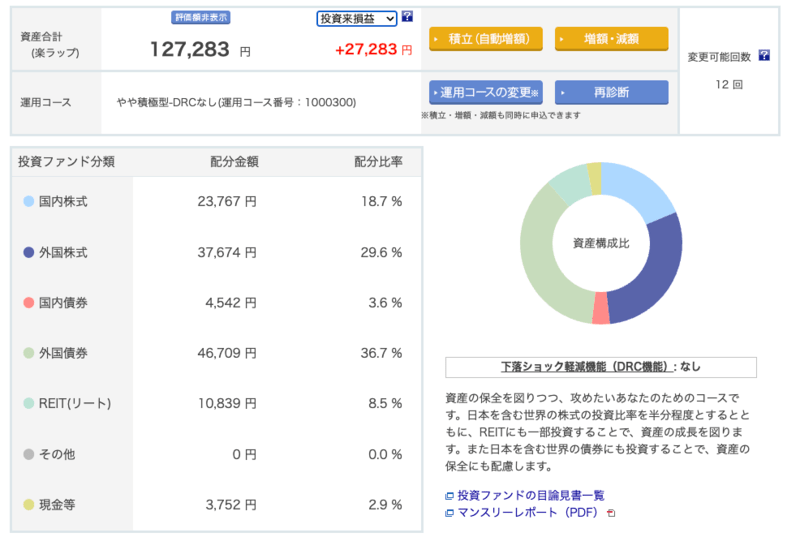The width and height of the screenshot is (800, 537).
Task: Click profit value +27,283 円
Action: click(x=373, y=49)
